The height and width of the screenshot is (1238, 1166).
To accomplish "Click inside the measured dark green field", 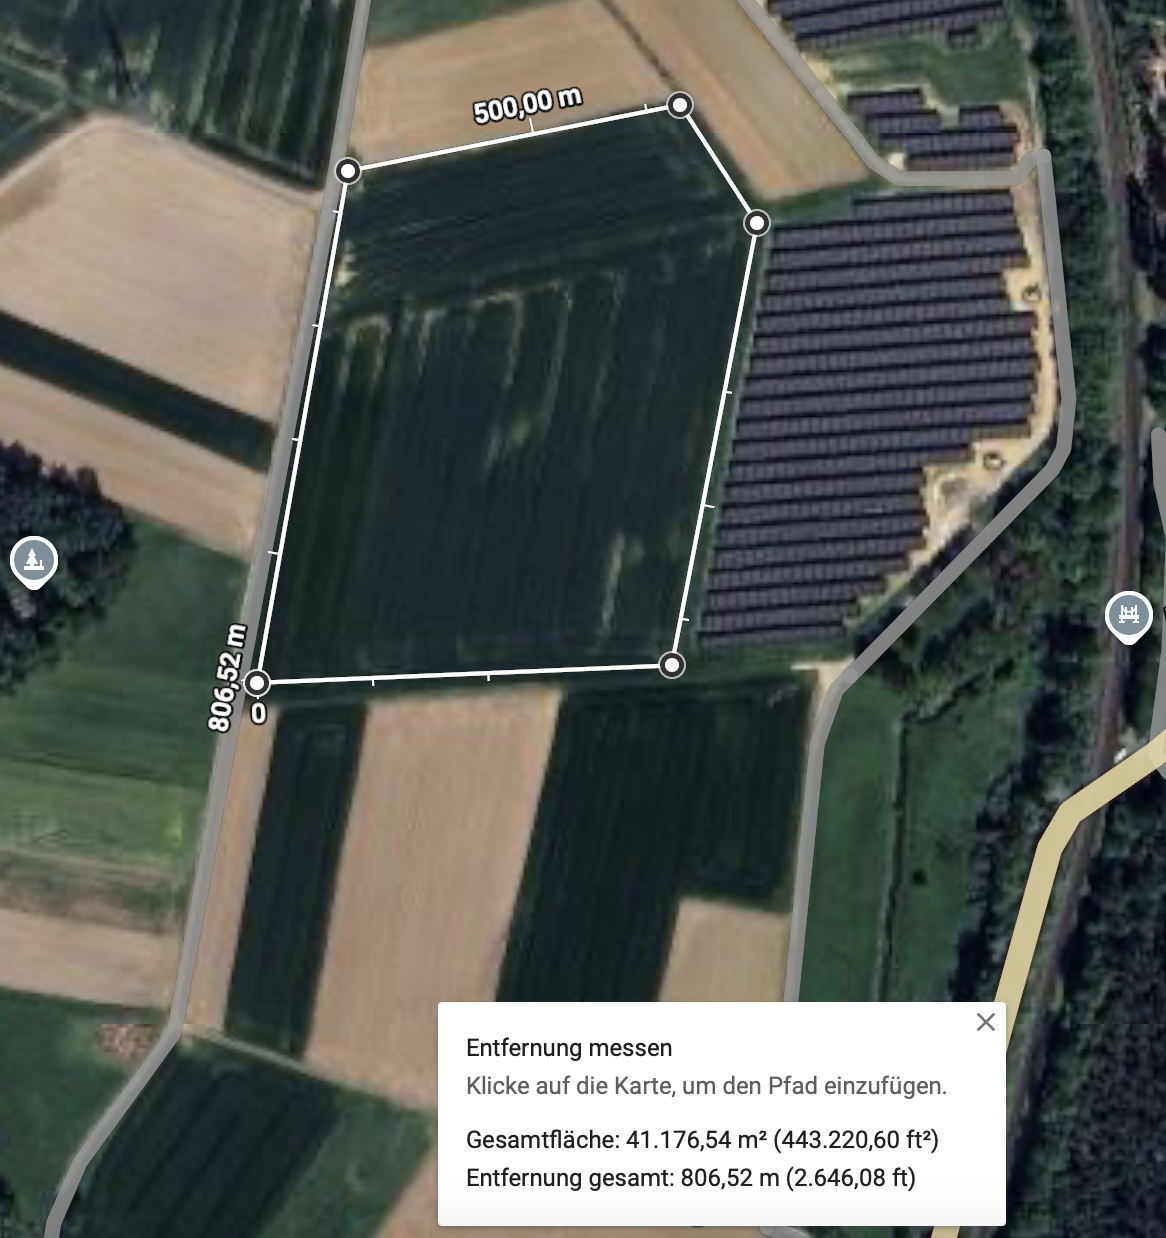I will click(x=500, y=420).
